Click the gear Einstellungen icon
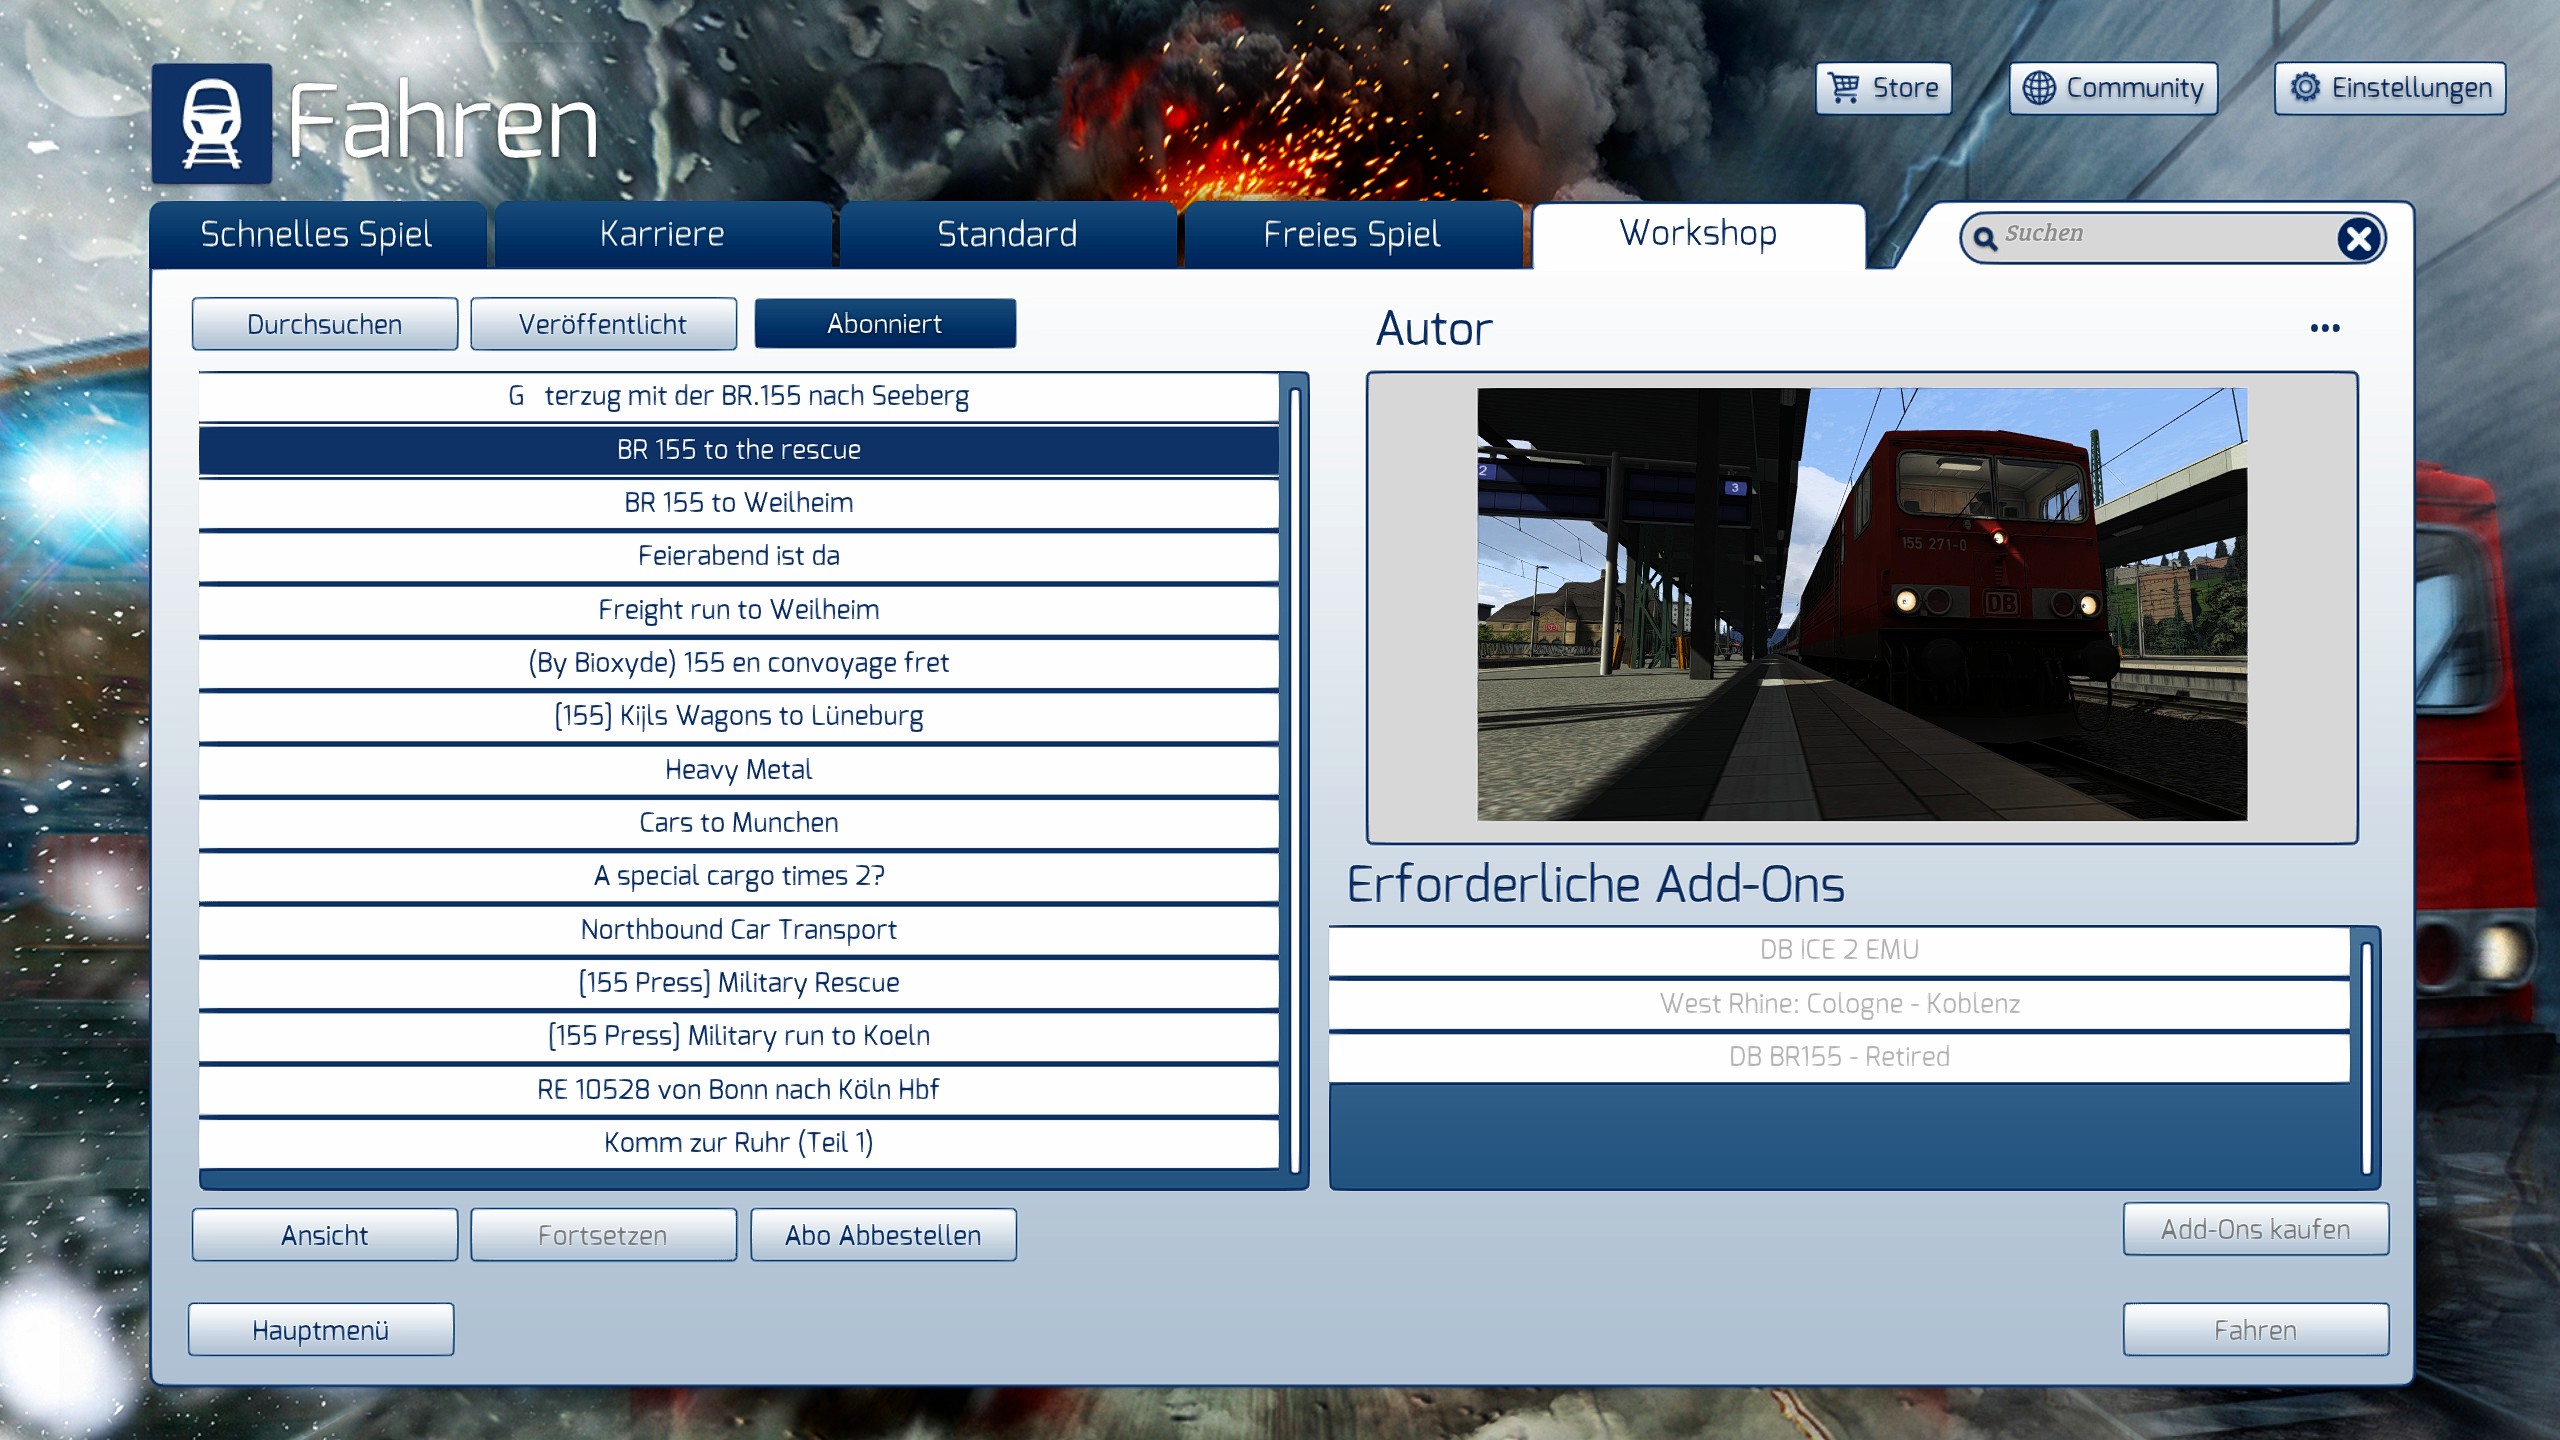2560x1440 pixels. (2305, 87)
